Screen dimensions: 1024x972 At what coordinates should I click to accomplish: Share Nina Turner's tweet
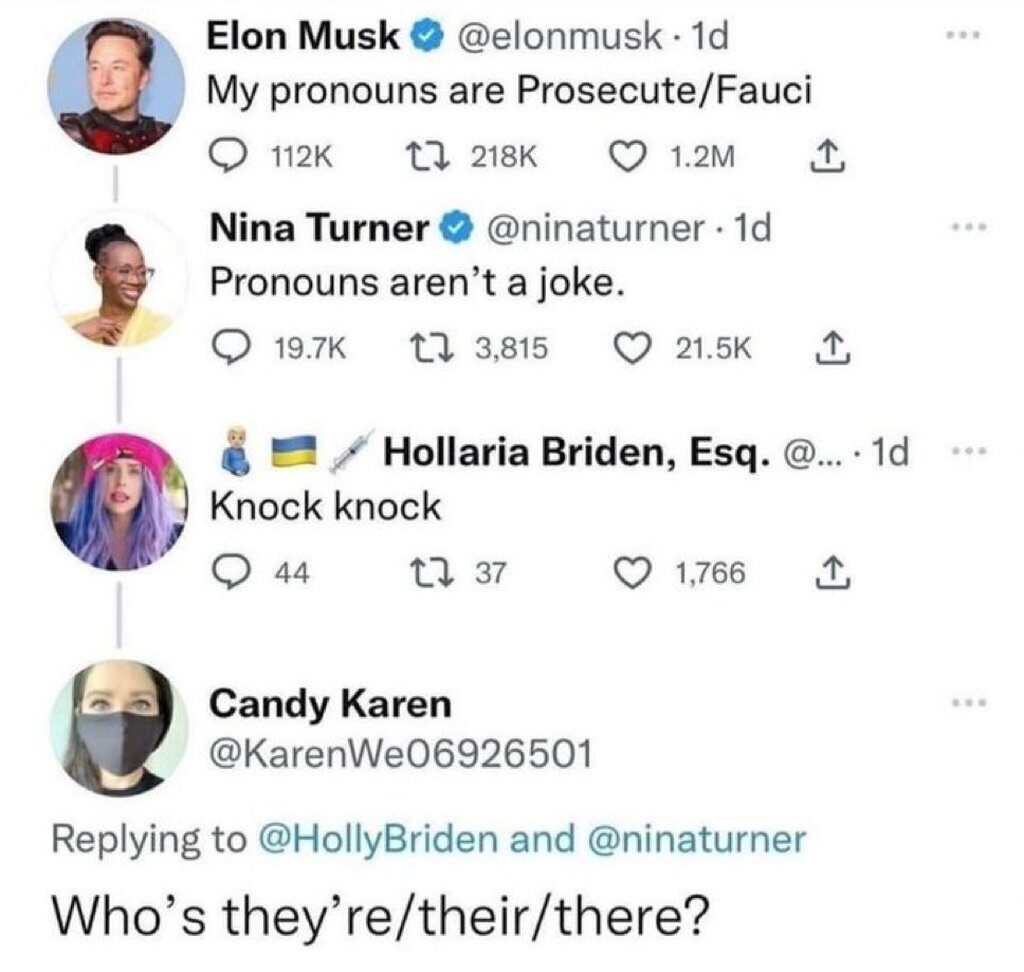(x=833, y=348)
